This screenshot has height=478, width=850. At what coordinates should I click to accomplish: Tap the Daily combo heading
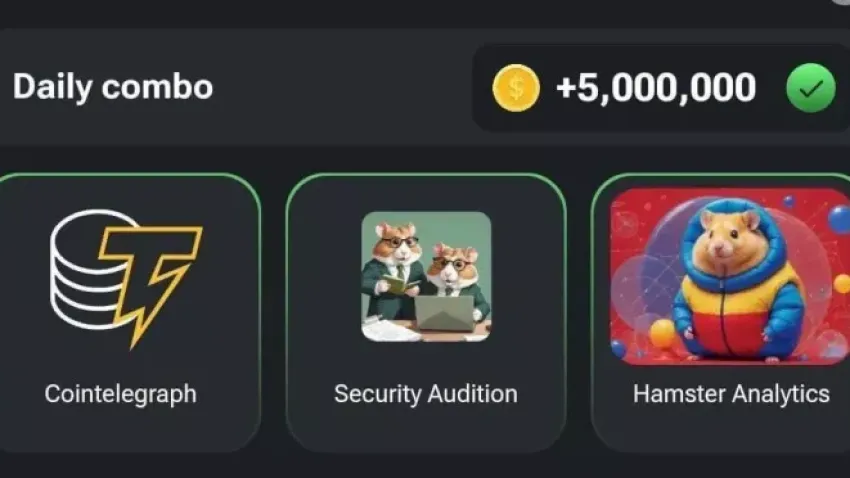point(113,87)
